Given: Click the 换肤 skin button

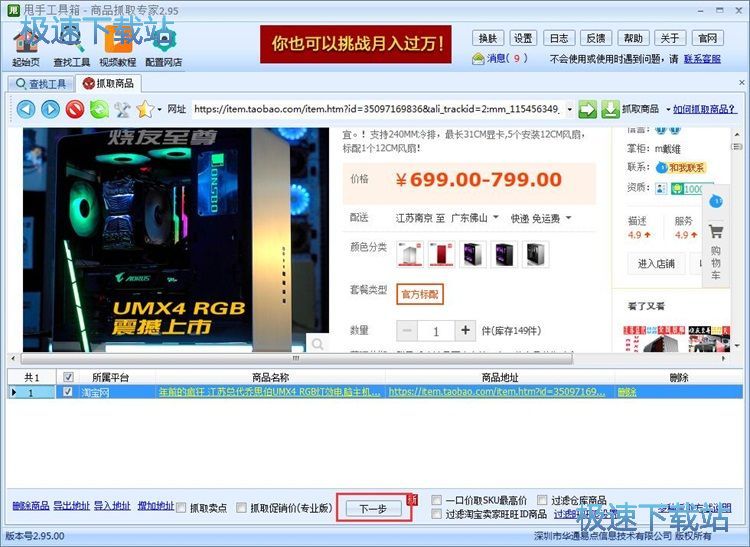Looking at the screenshot, I should tap(487, 38).
